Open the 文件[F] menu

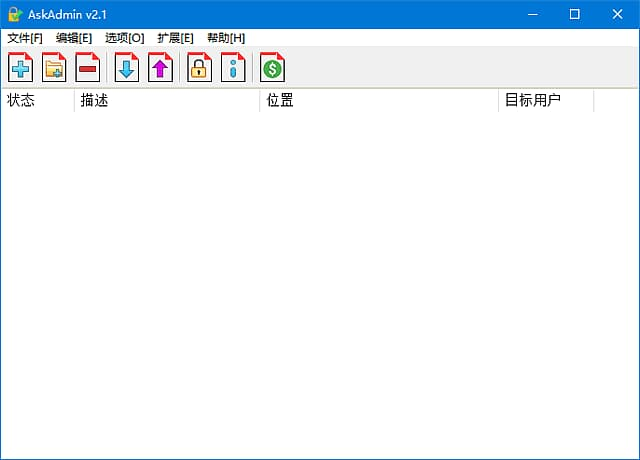click(x=25, y=37)
